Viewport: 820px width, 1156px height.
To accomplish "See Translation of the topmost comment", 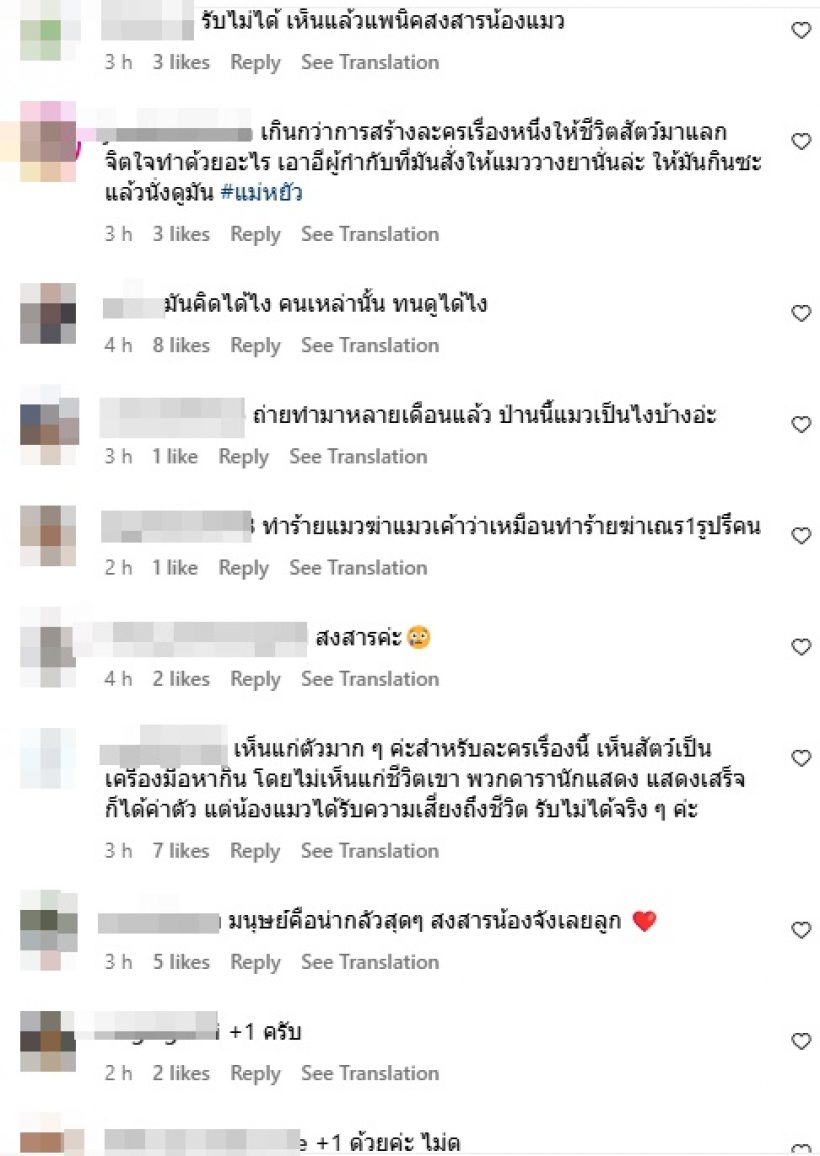I will (x=369, y=62).
